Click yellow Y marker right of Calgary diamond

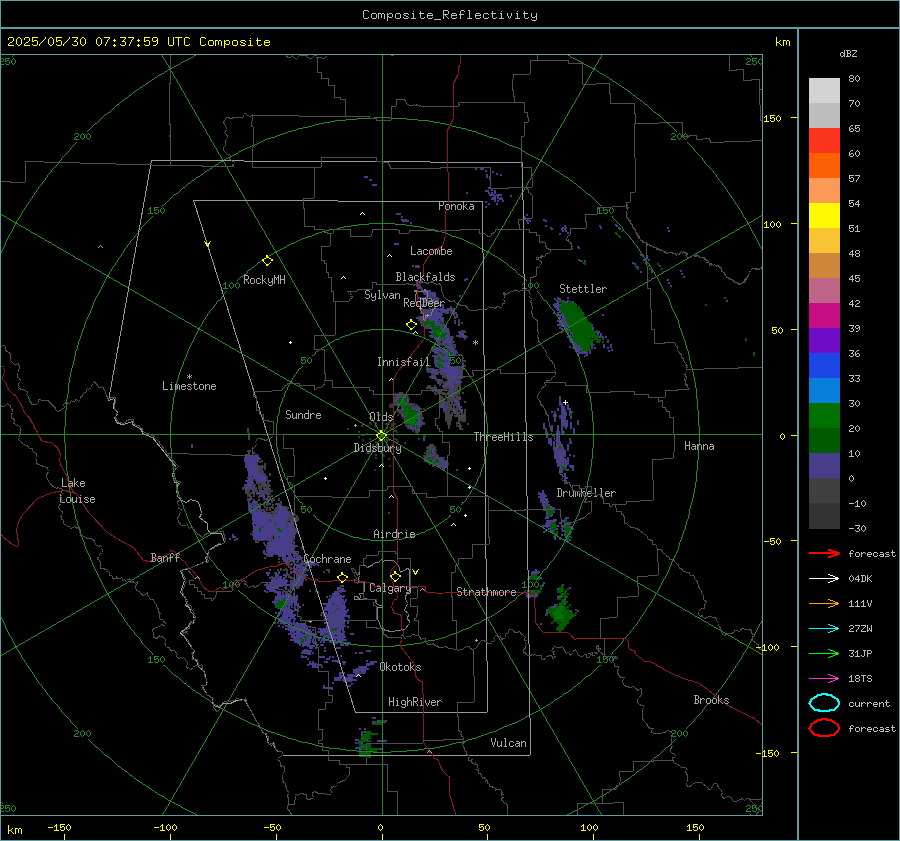click(416, 572)
